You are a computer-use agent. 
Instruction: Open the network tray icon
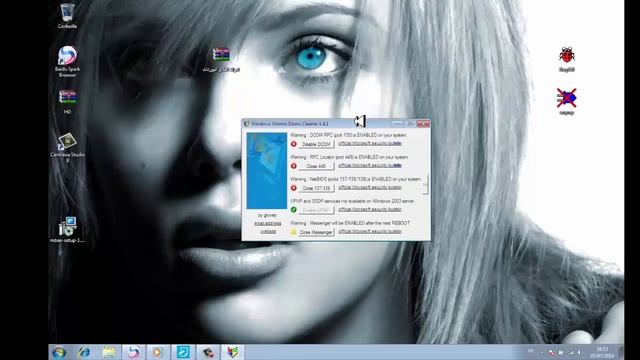pos(570,352)
